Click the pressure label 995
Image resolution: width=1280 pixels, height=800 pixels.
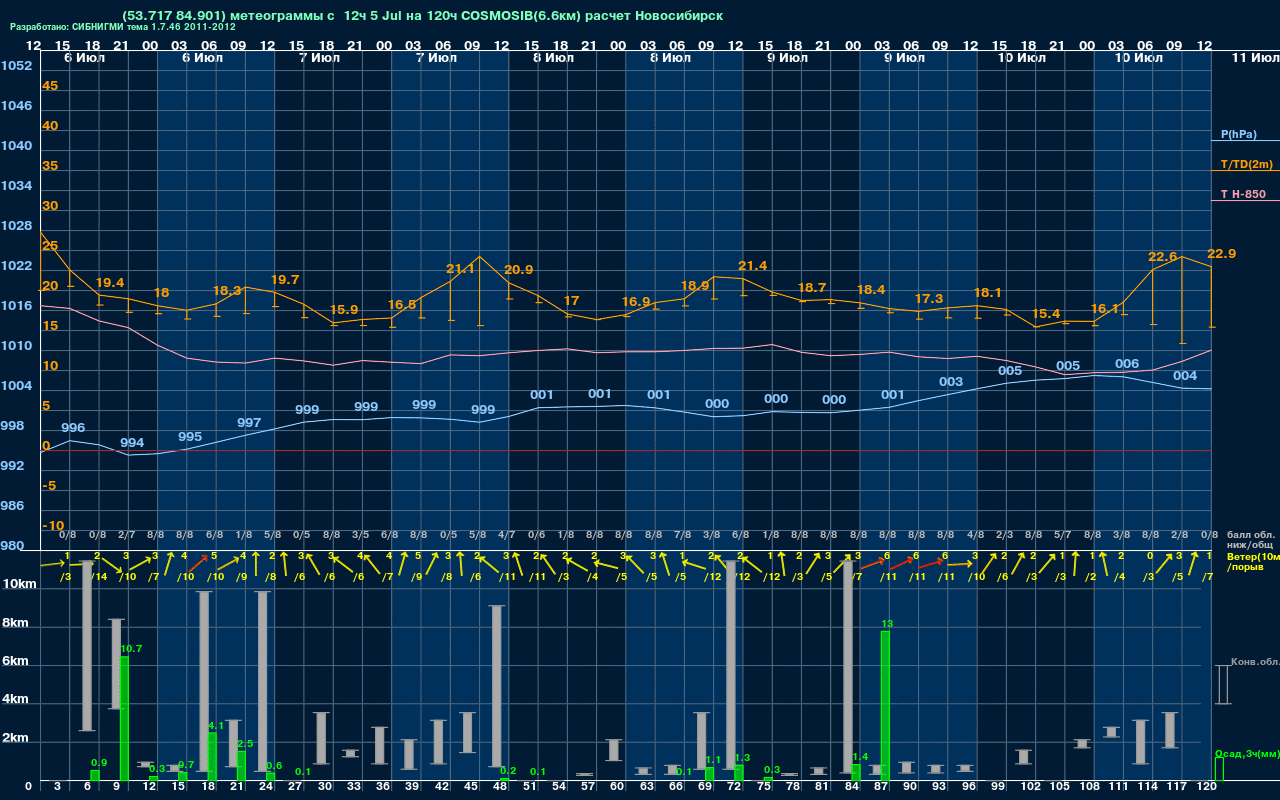click(190, 437)
